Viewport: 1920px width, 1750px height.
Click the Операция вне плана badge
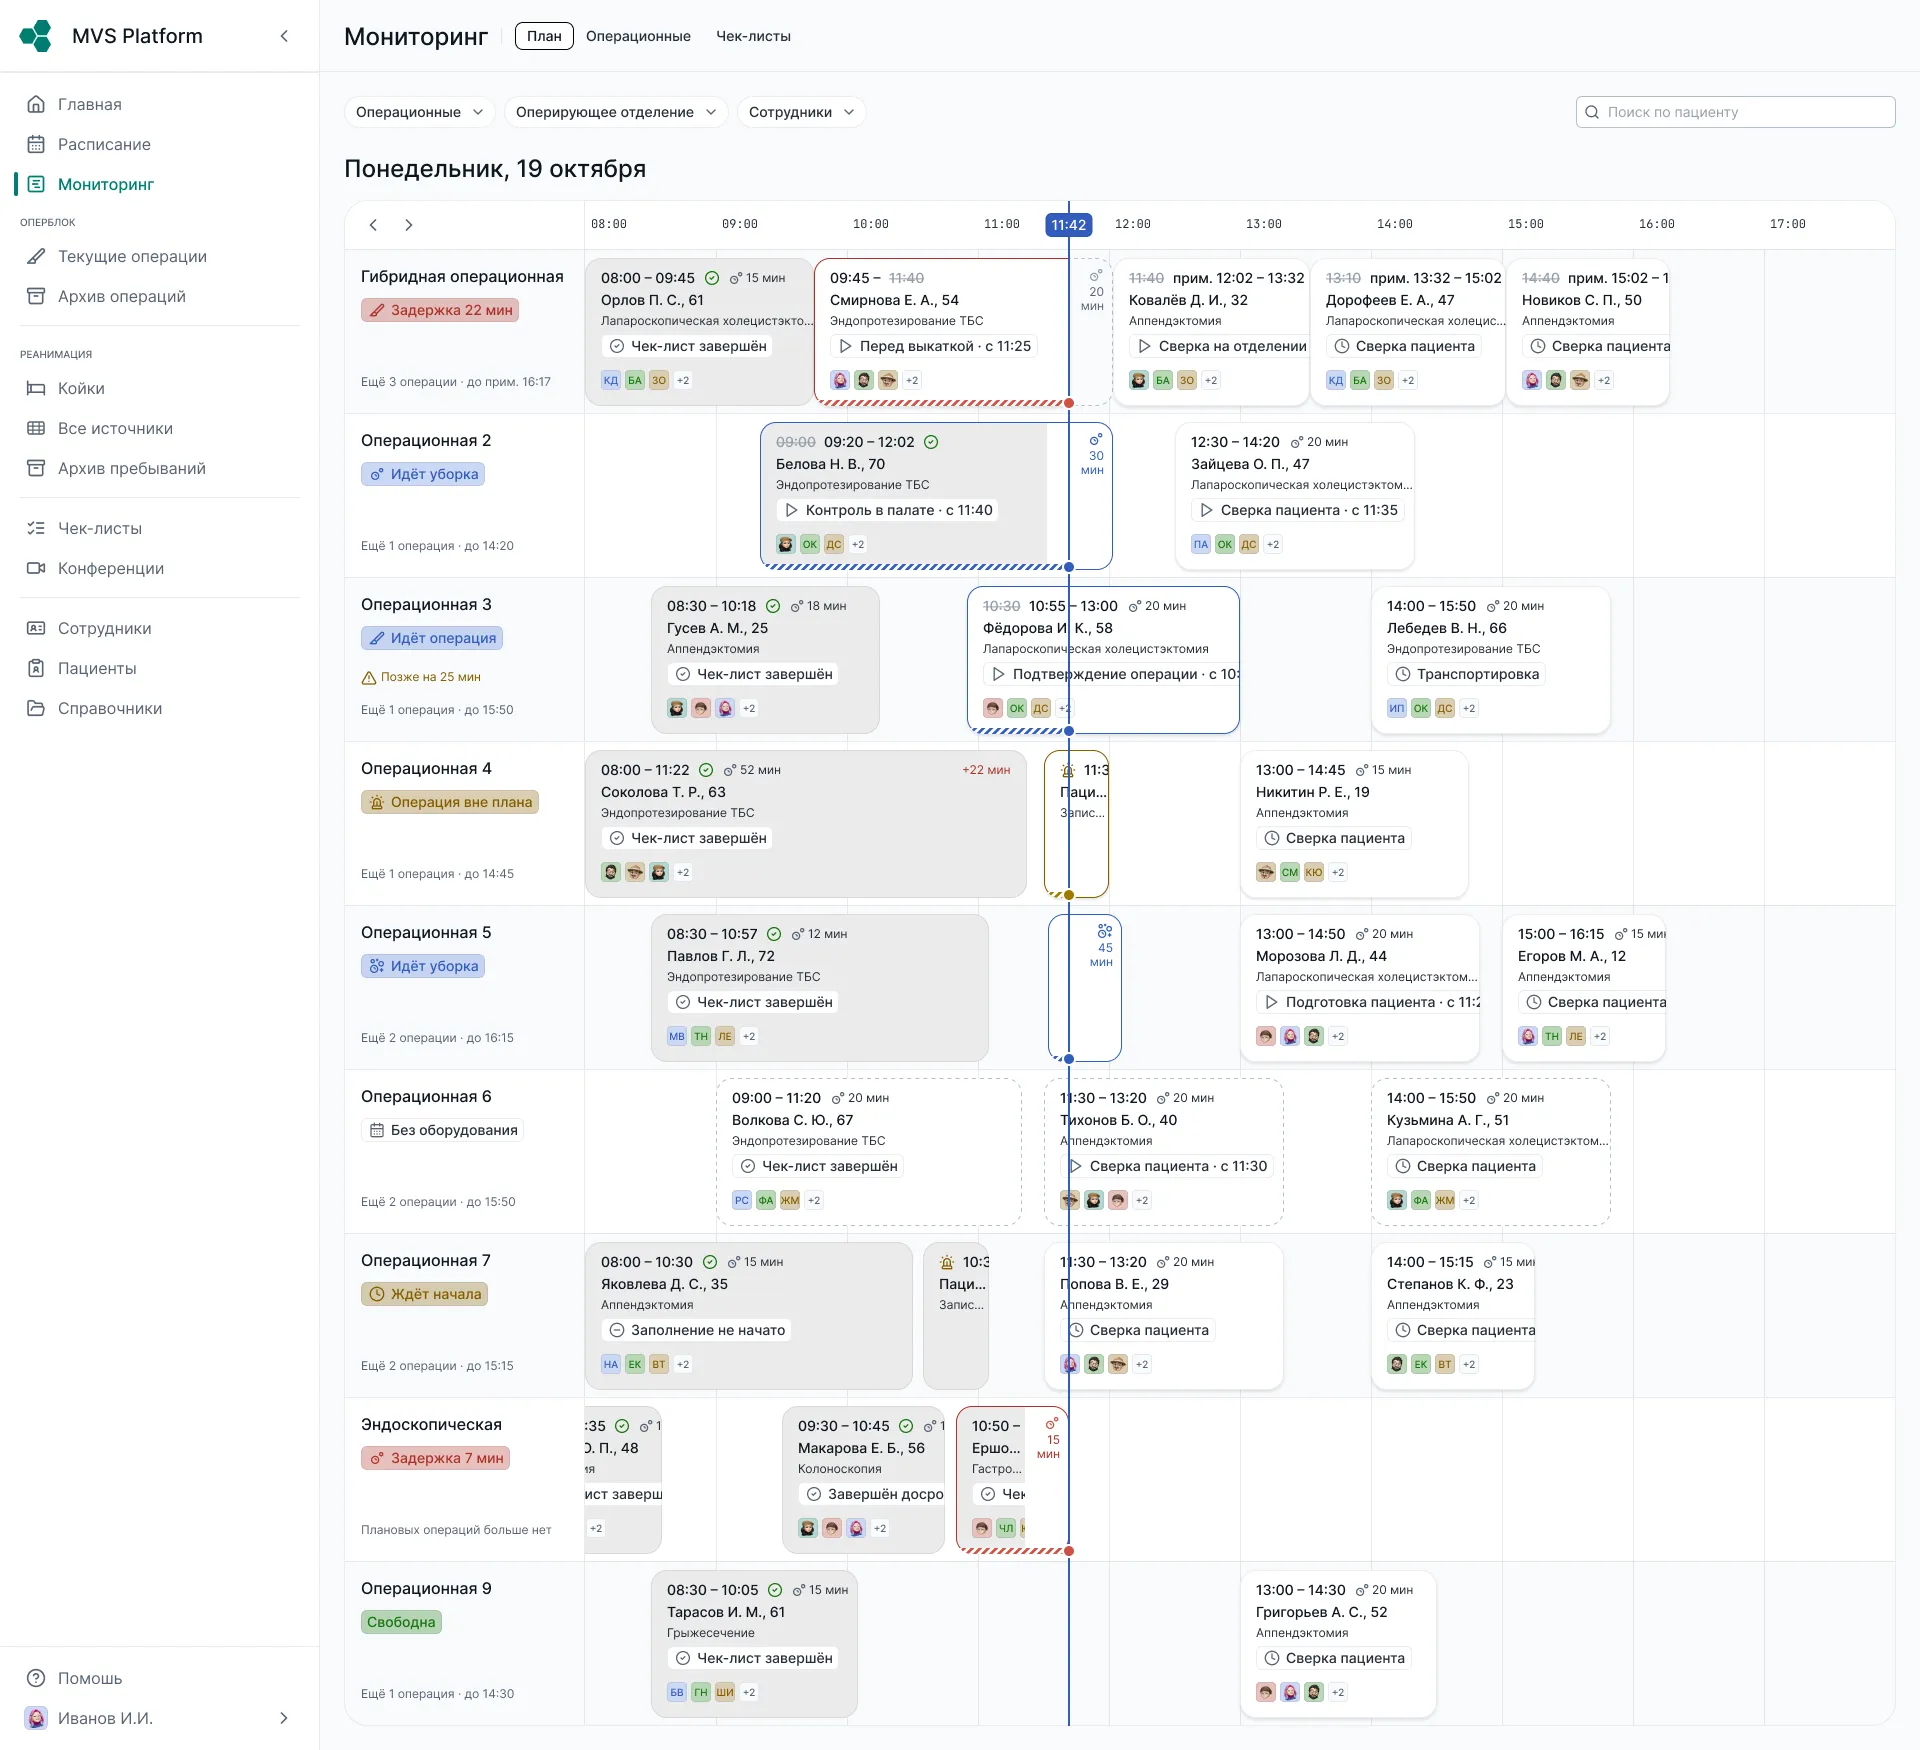coord(450,802)
